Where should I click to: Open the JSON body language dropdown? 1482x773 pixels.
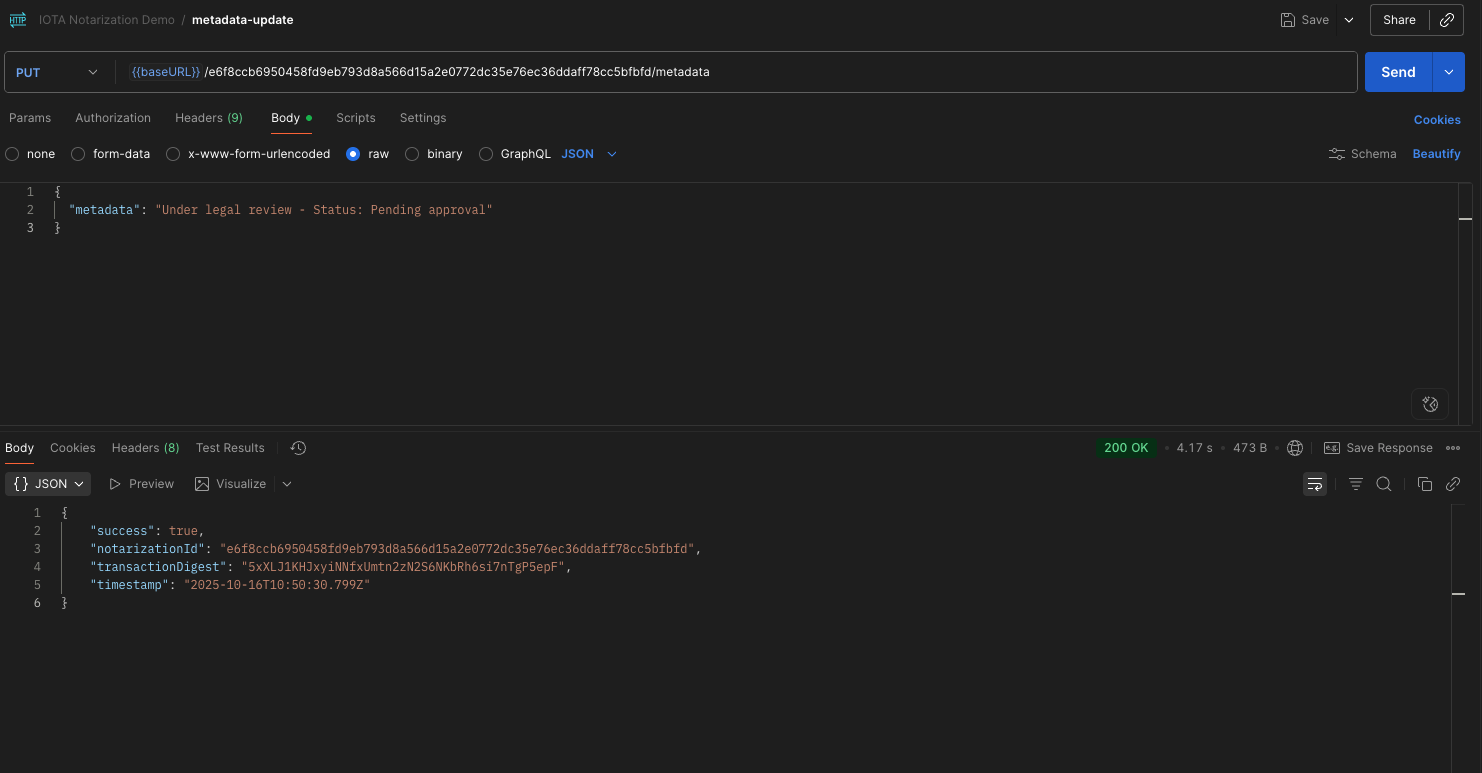[589, 153]
